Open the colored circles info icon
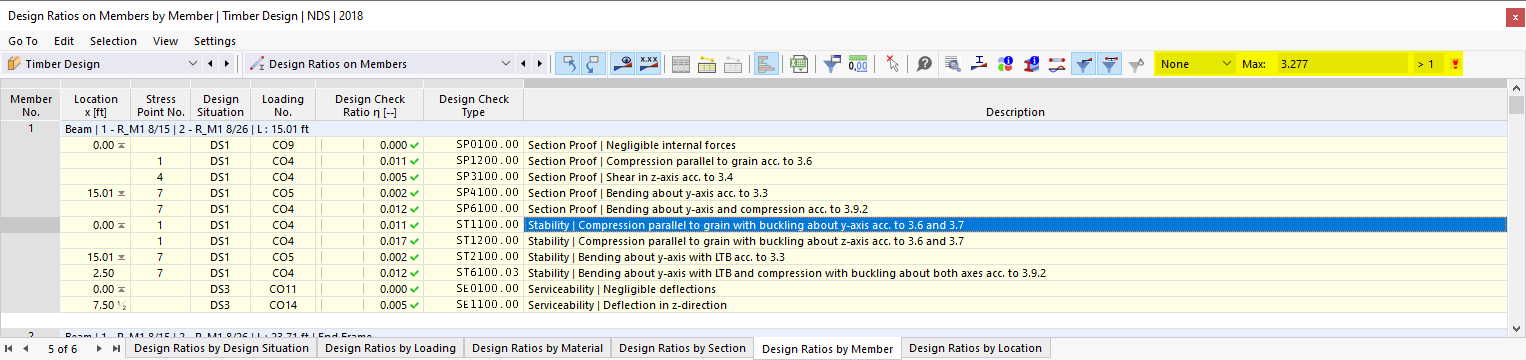 pyautogui.click(x=1006, y=63)
